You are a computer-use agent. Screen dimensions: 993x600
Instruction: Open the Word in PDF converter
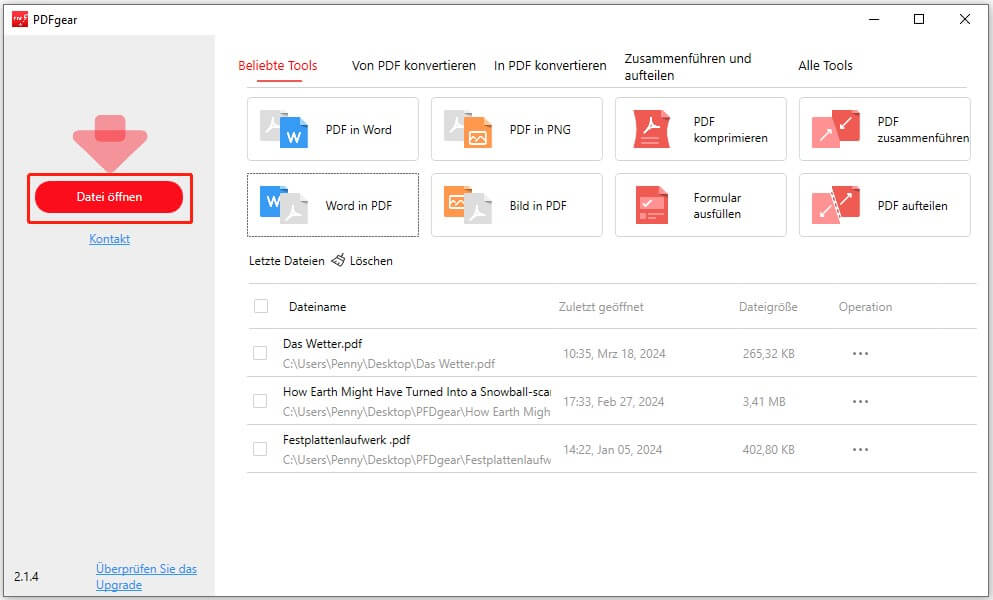pyautogui.click(x=332, y=205)
